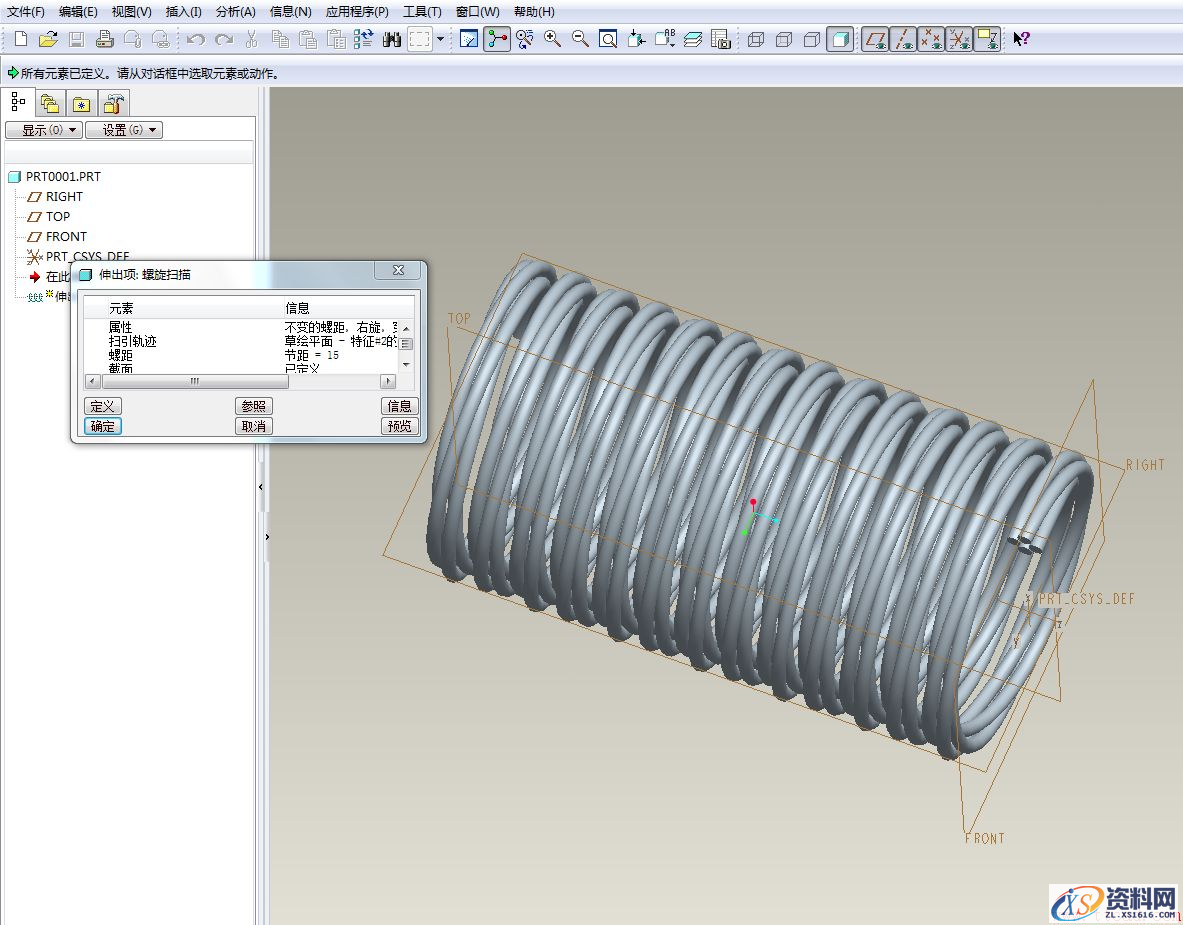Click the Zoom In magnifier icon
The height and width of the screenshot is (925, 1183).
[x=552, y=39]
